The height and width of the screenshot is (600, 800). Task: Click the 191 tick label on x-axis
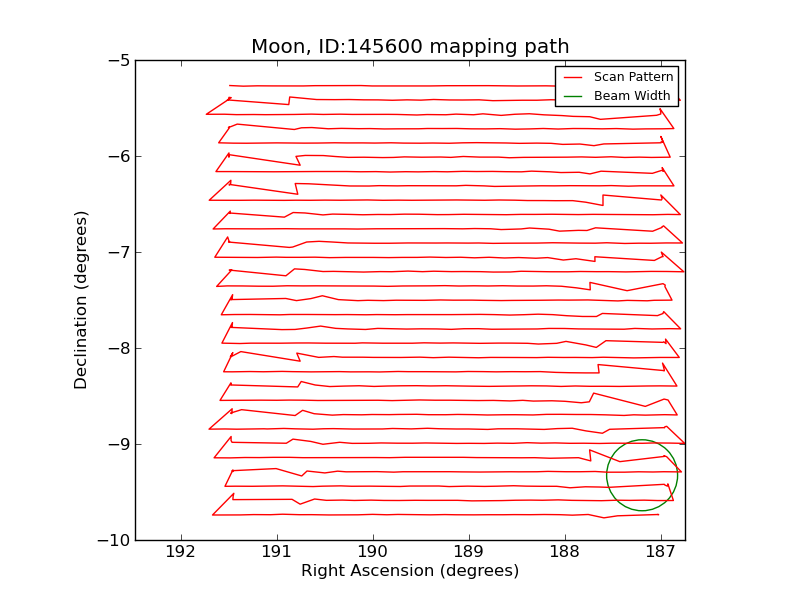[x=276, y=552]
